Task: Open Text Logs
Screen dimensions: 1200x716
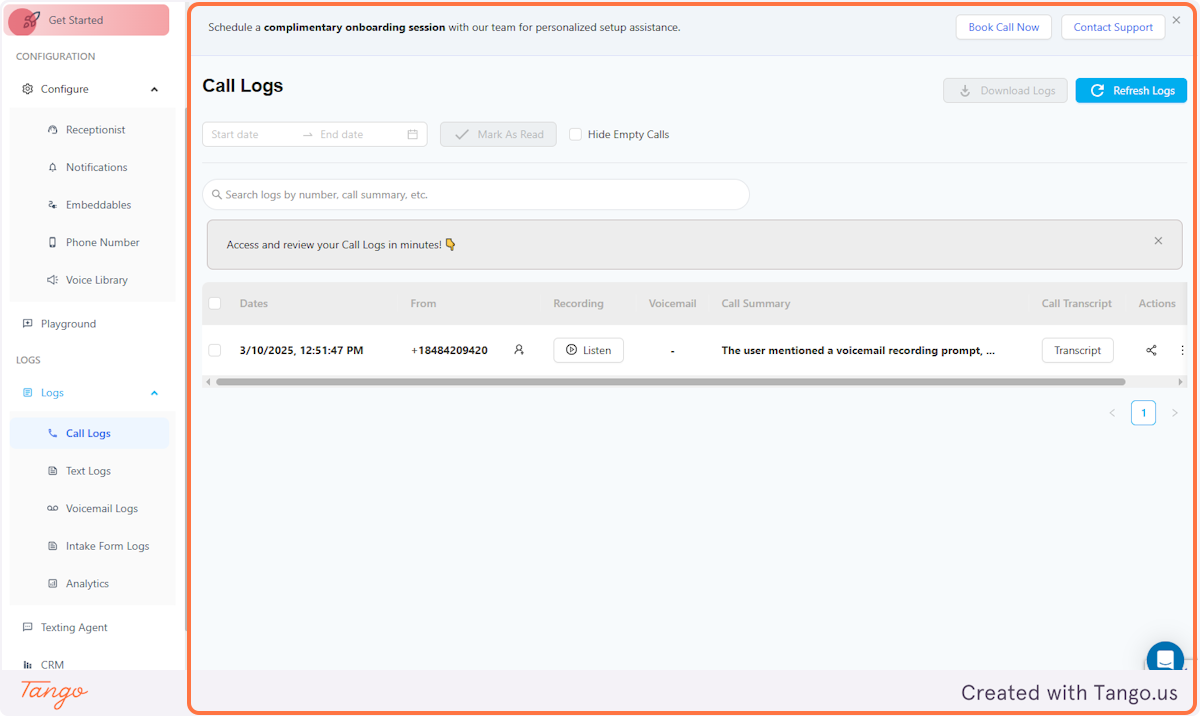Action: point(90,471)
